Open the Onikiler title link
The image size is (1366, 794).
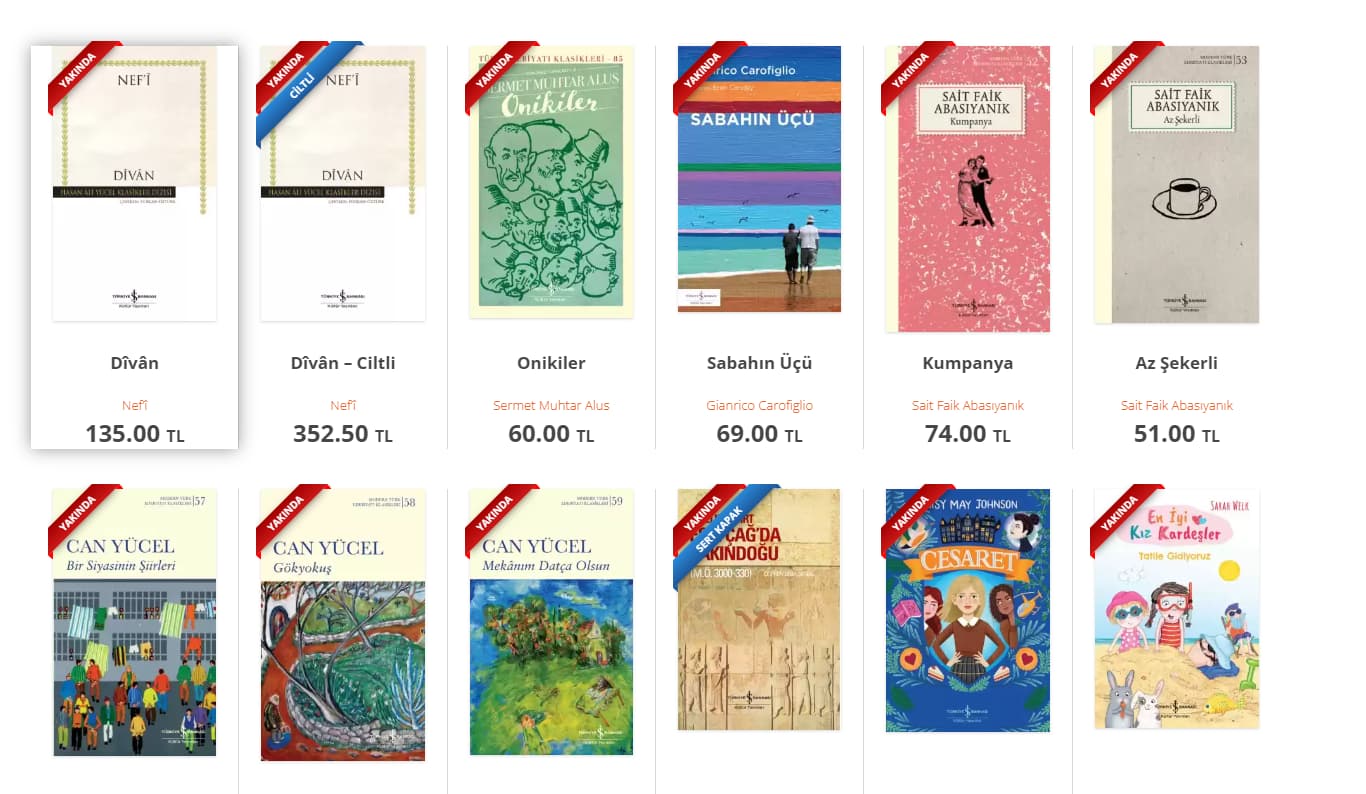(551, 363)
